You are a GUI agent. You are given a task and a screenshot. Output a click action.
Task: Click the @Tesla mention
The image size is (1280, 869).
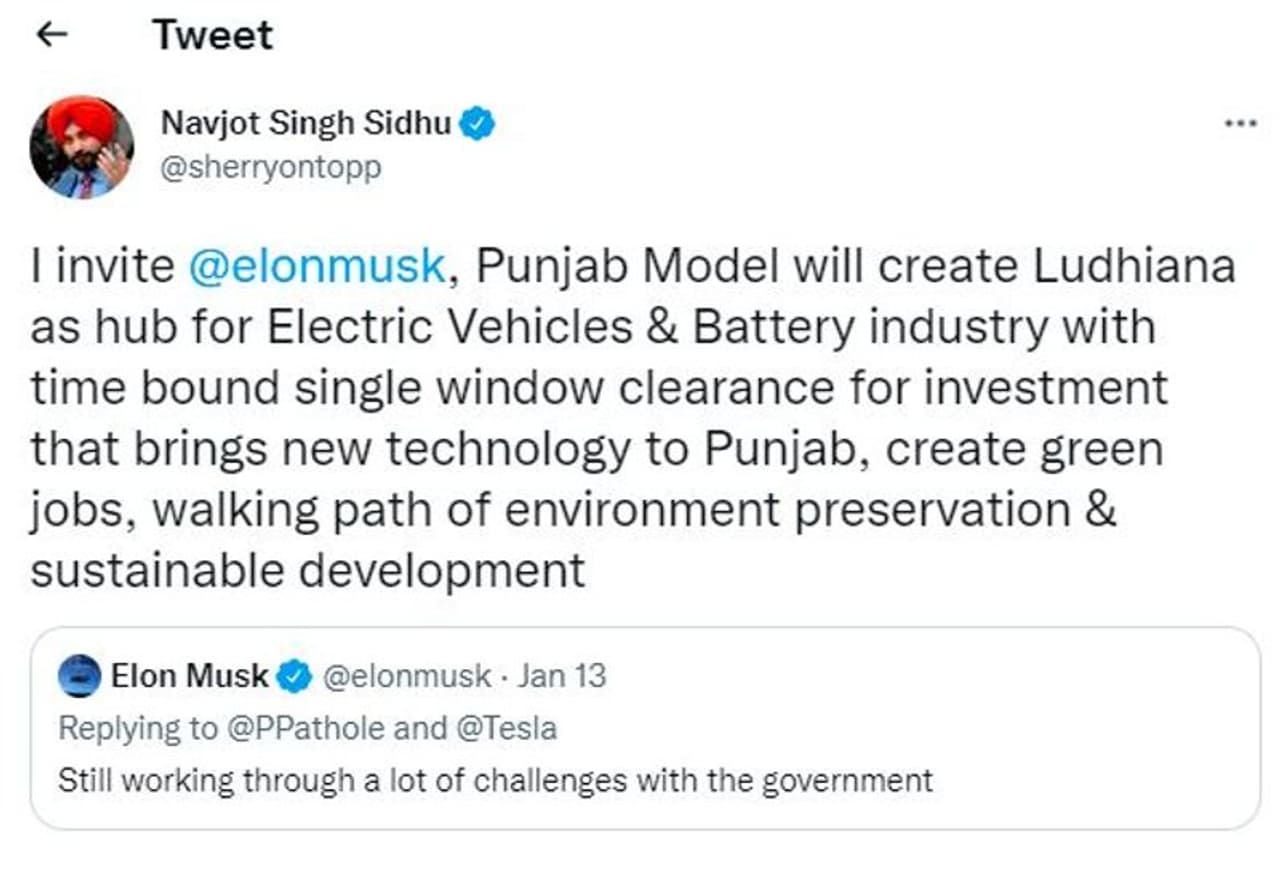(x=506, y=727)
